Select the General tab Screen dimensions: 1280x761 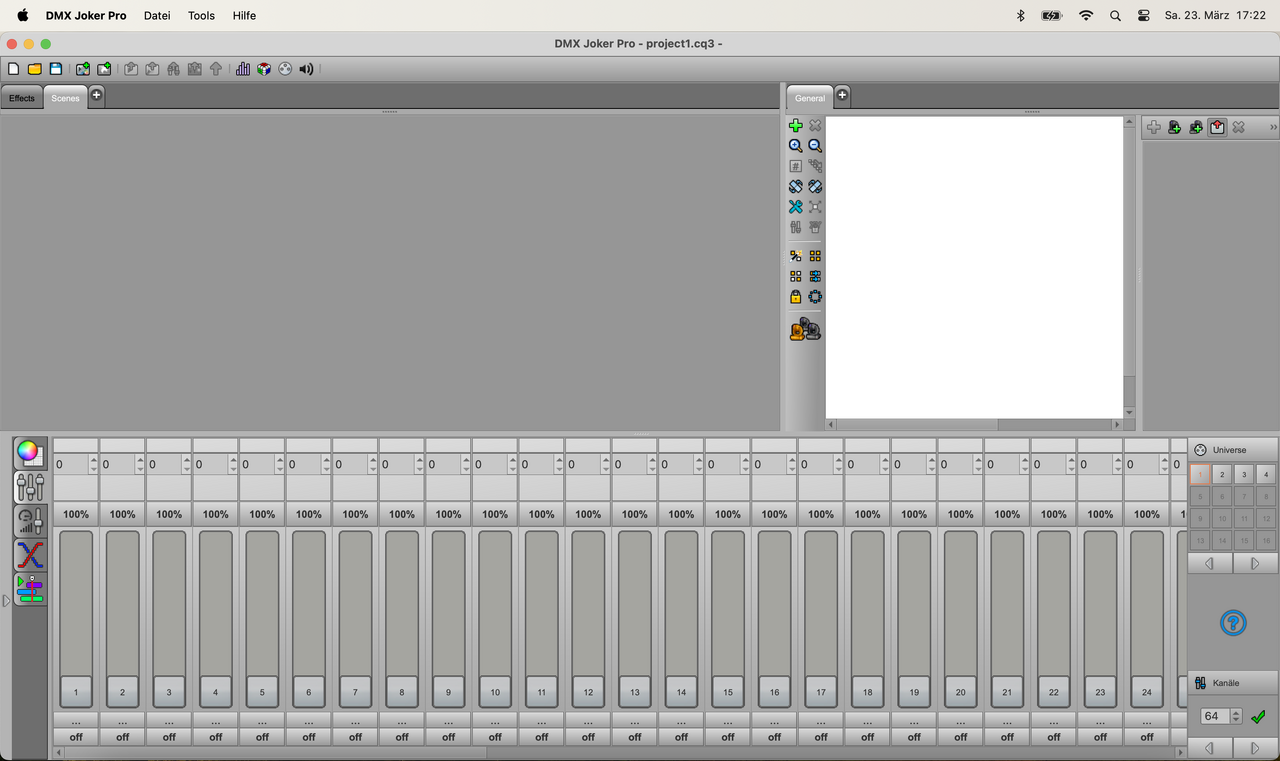click(x=810, y=98)
